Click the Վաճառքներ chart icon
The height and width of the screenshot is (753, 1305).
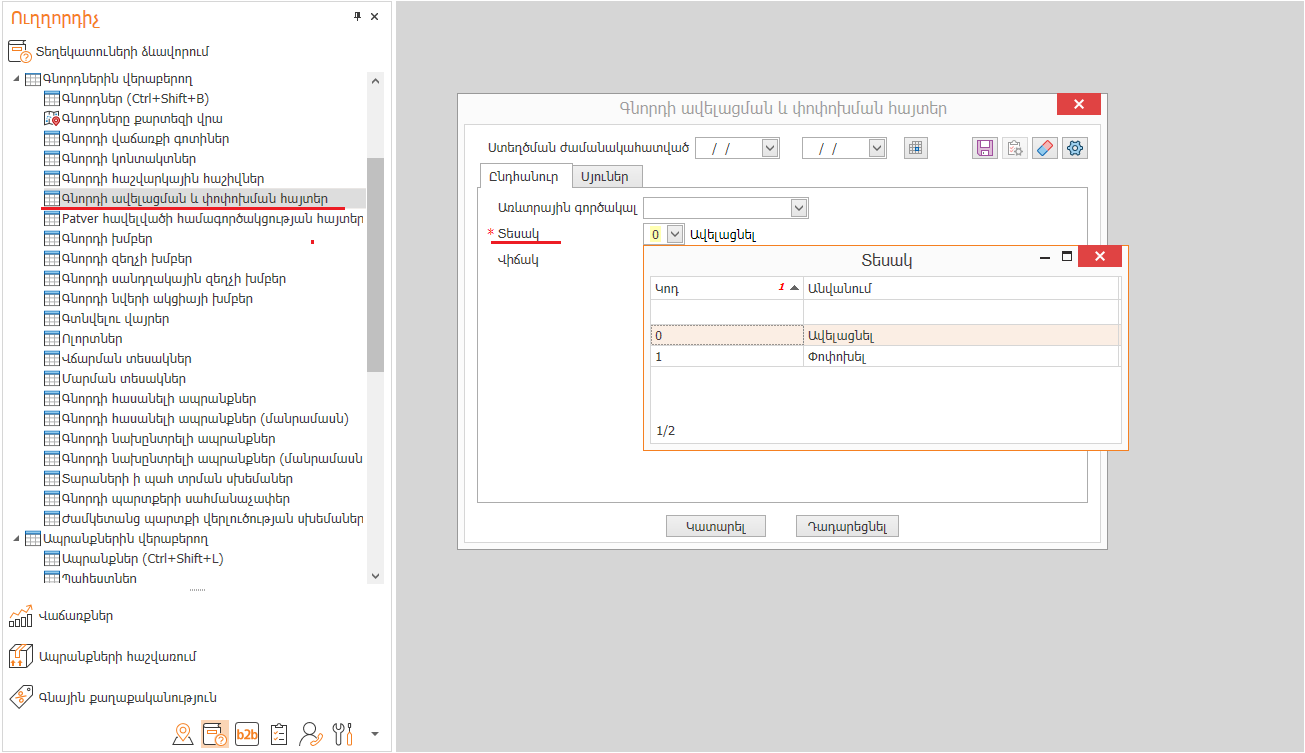pyautogui.click(x=20, y=616)
